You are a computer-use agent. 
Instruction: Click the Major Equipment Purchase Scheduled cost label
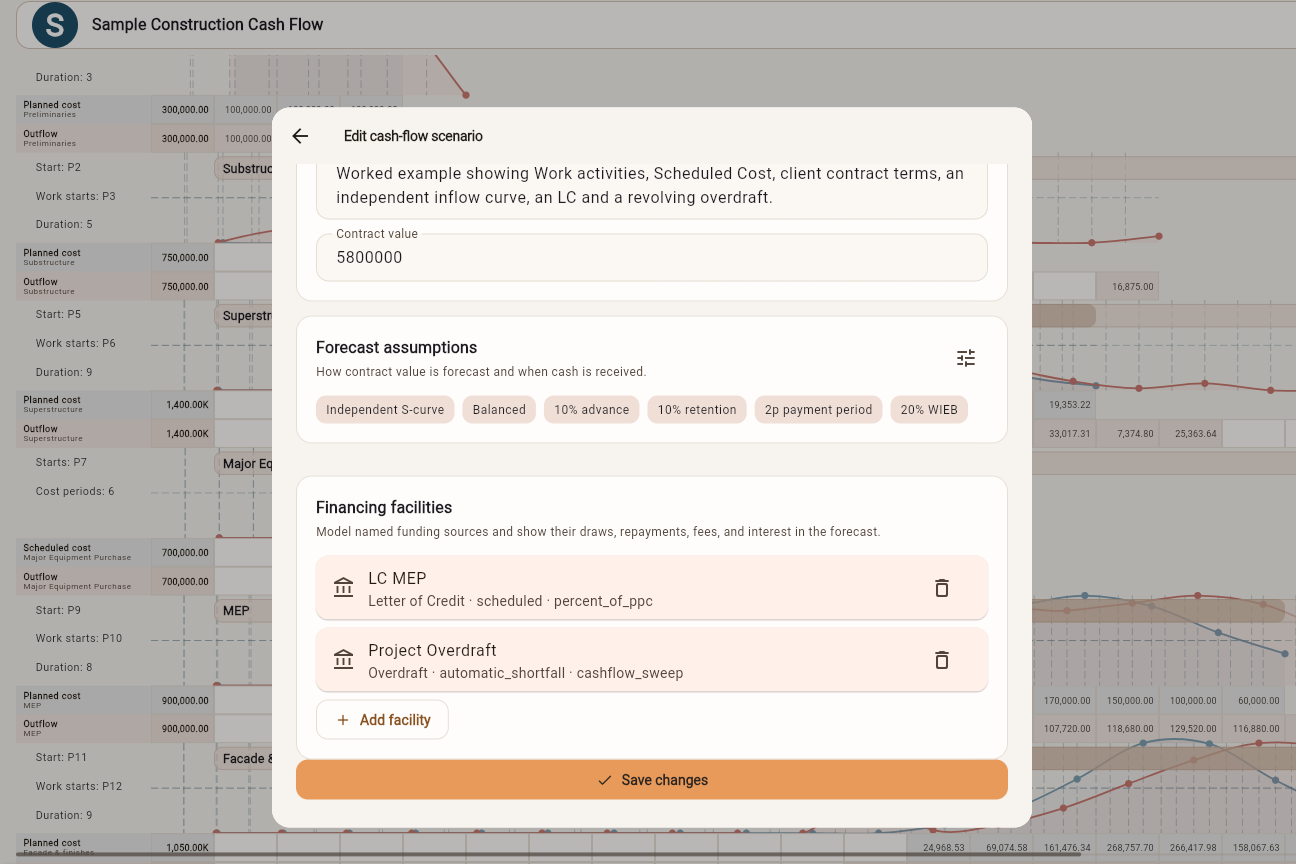click(x=77, y=552)
